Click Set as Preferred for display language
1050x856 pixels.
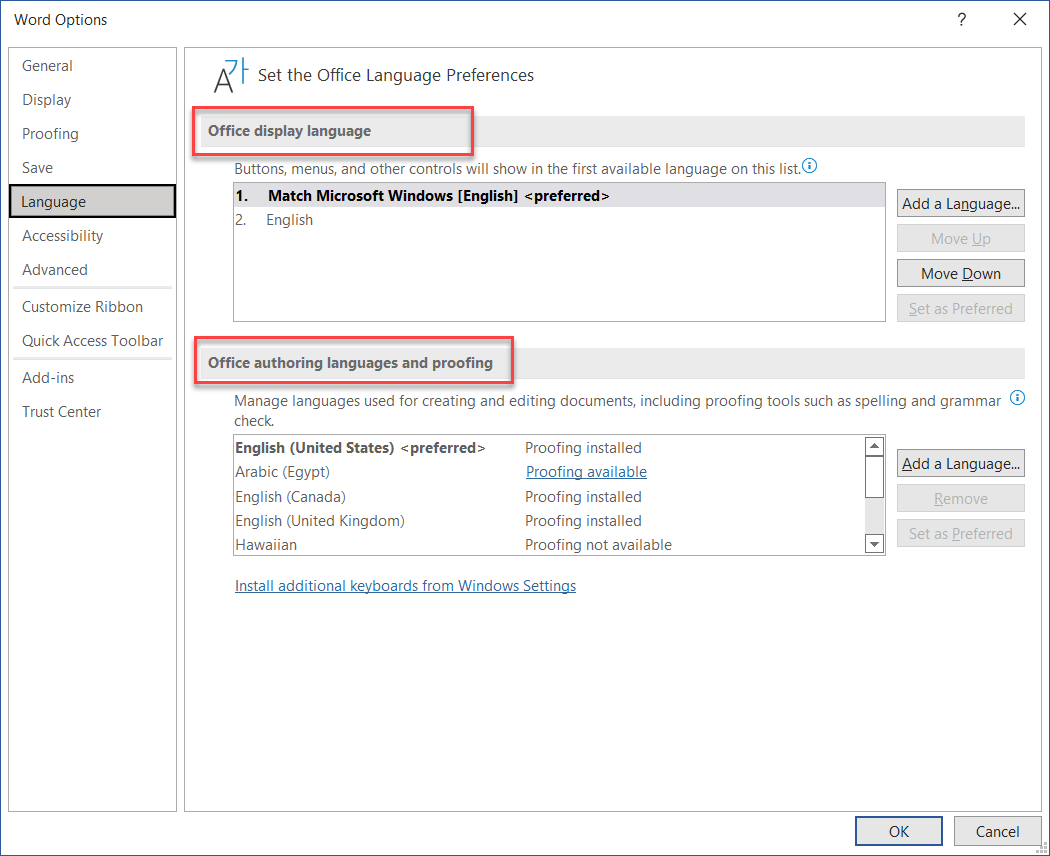960,308
